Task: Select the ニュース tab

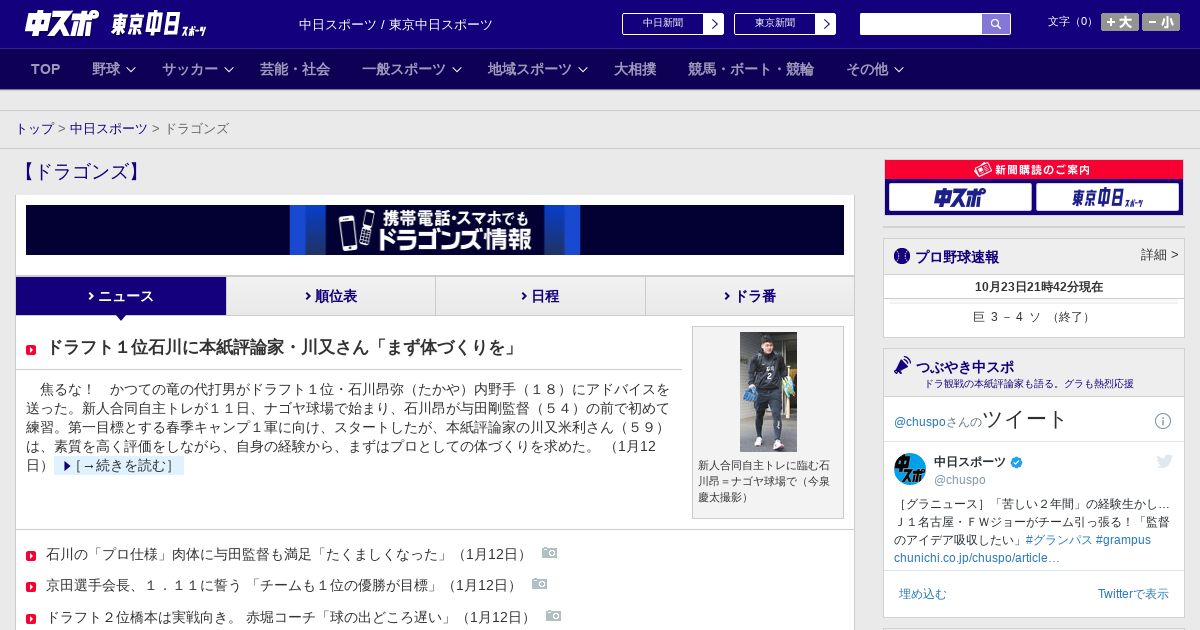Action: [x=121, y=296]
